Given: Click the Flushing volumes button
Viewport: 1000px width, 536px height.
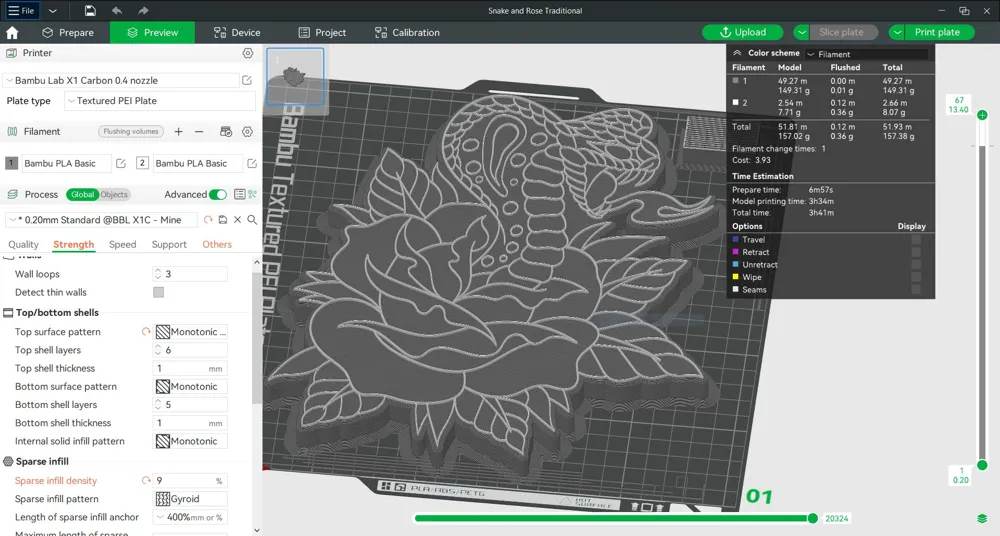Looking at the screenshot, I should [131, 131].
